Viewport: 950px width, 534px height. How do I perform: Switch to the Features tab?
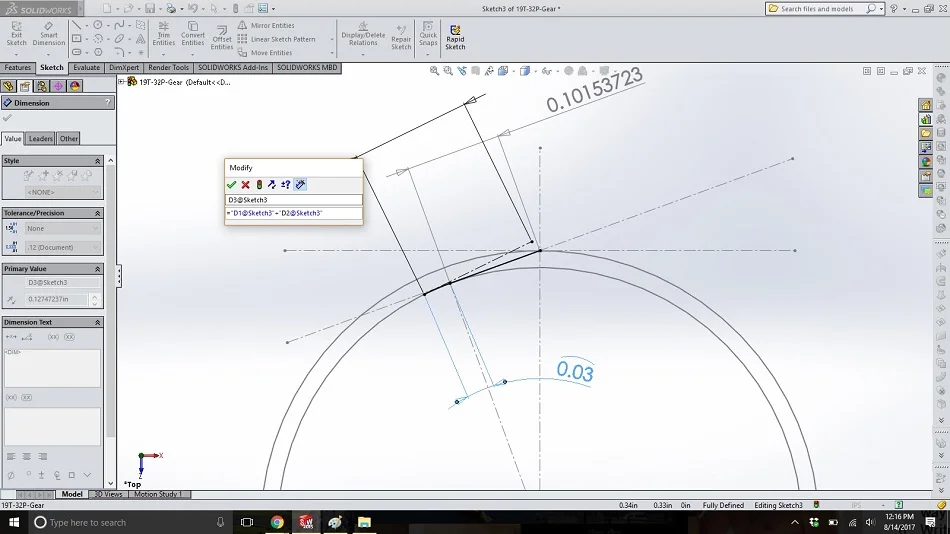tap(18, 68)
